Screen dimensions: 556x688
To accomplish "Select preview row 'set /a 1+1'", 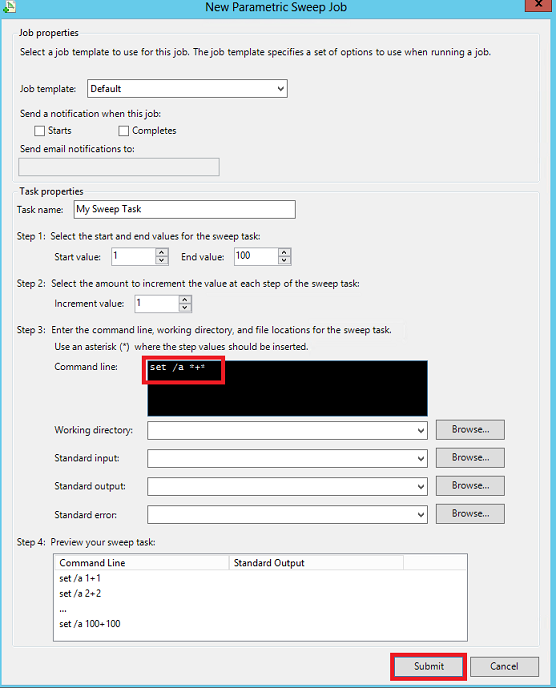I will pos(80,578).
